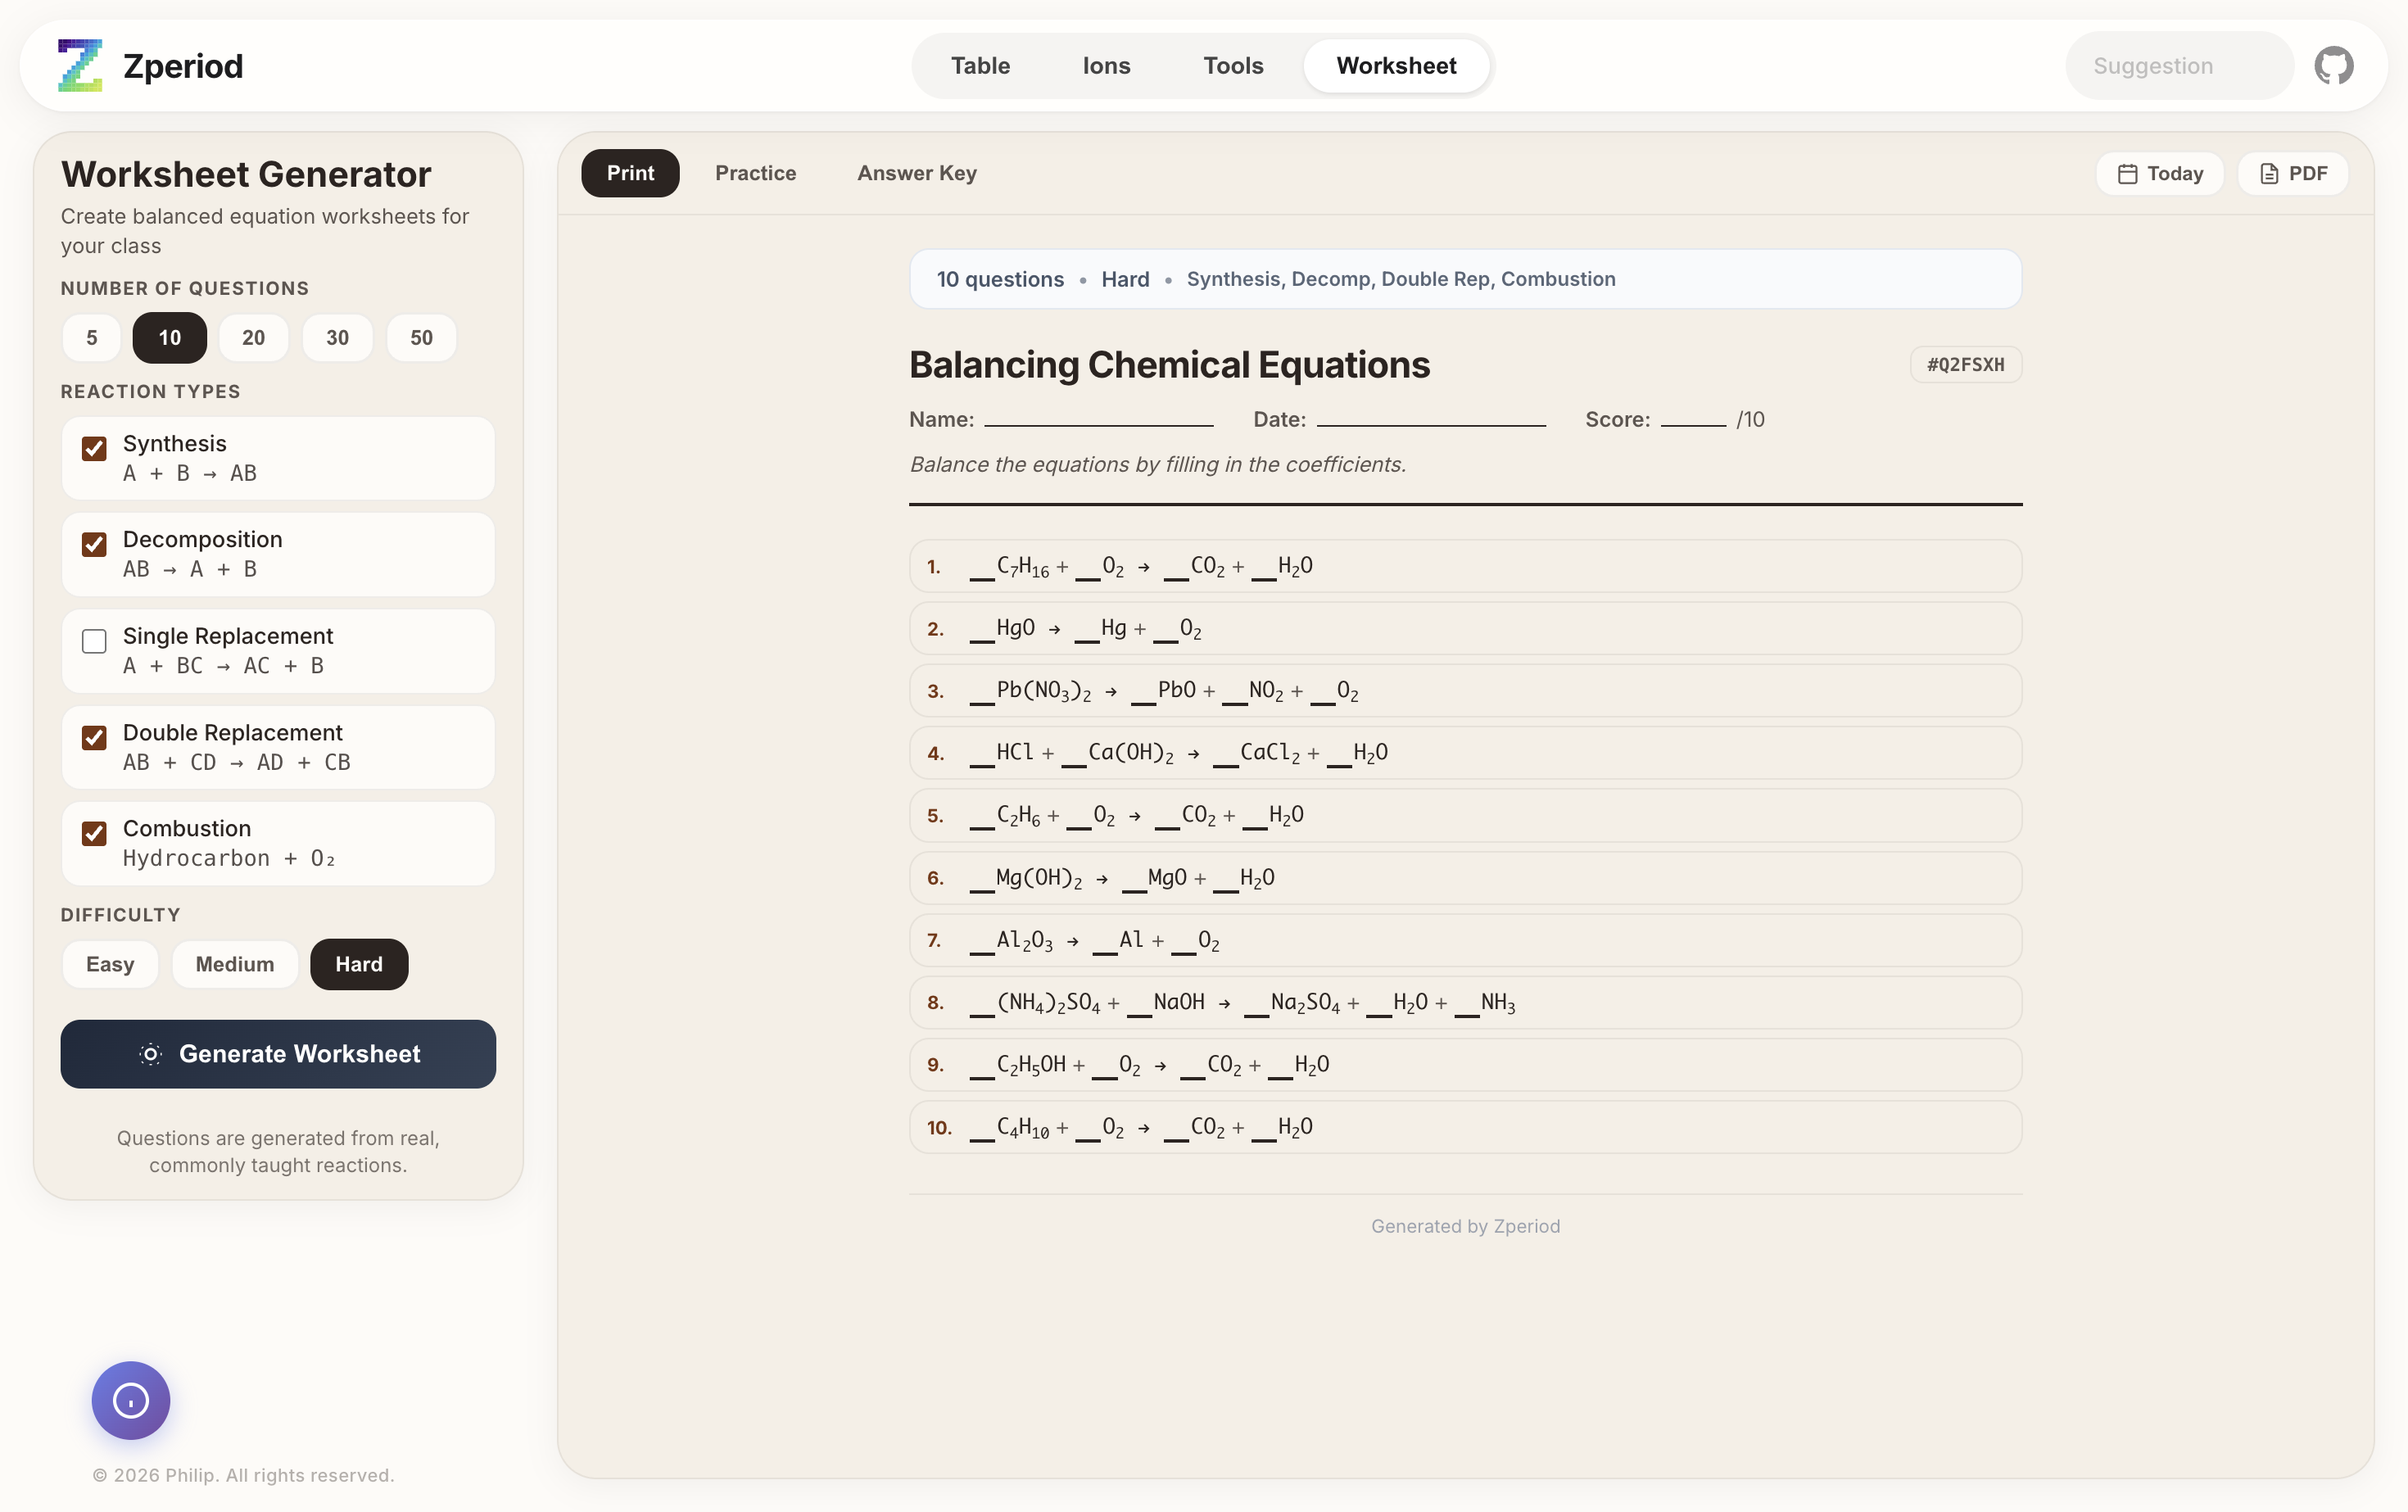Viewport: 2408px width, 1512px height.
Task: Enable the Single Replacement reaction type
Action: [93, 641]
